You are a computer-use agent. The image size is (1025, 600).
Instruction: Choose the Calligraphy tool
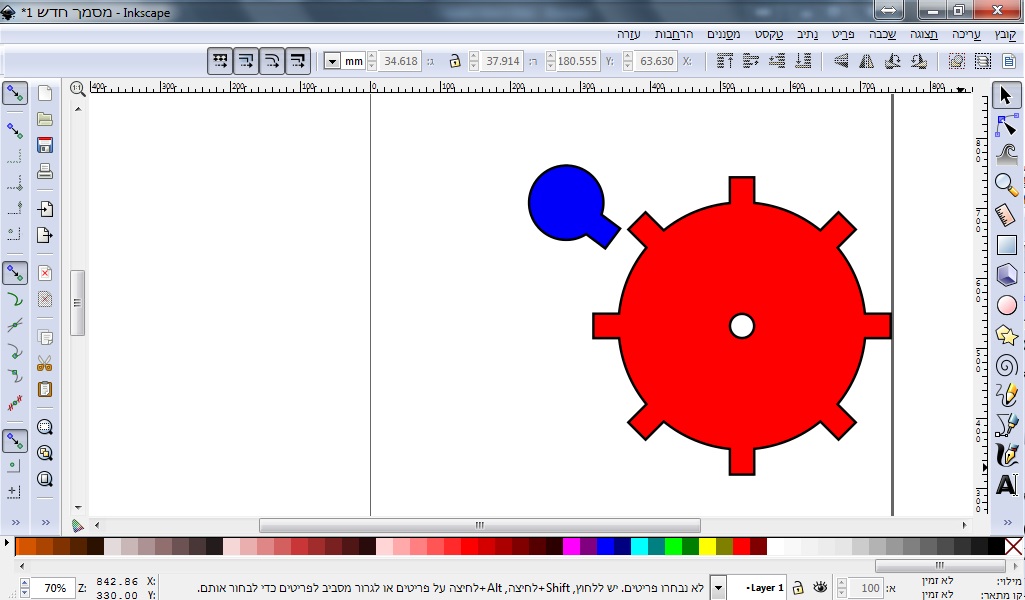click(x=1006, y=455)
